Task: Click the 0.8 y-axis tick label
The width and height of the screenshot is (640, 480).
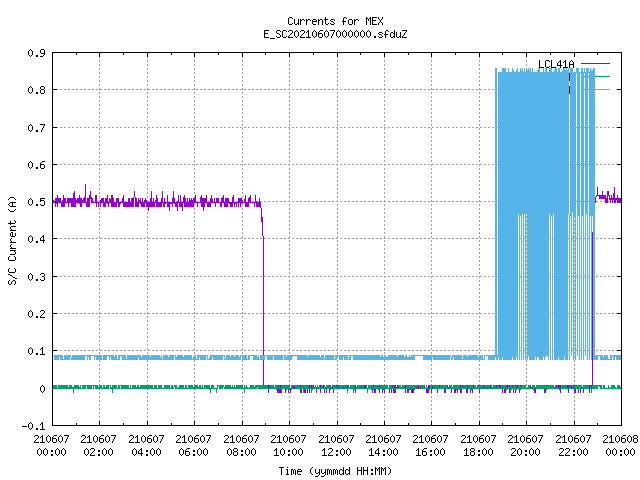Action: pyautogui.click(x=36, y=90)
